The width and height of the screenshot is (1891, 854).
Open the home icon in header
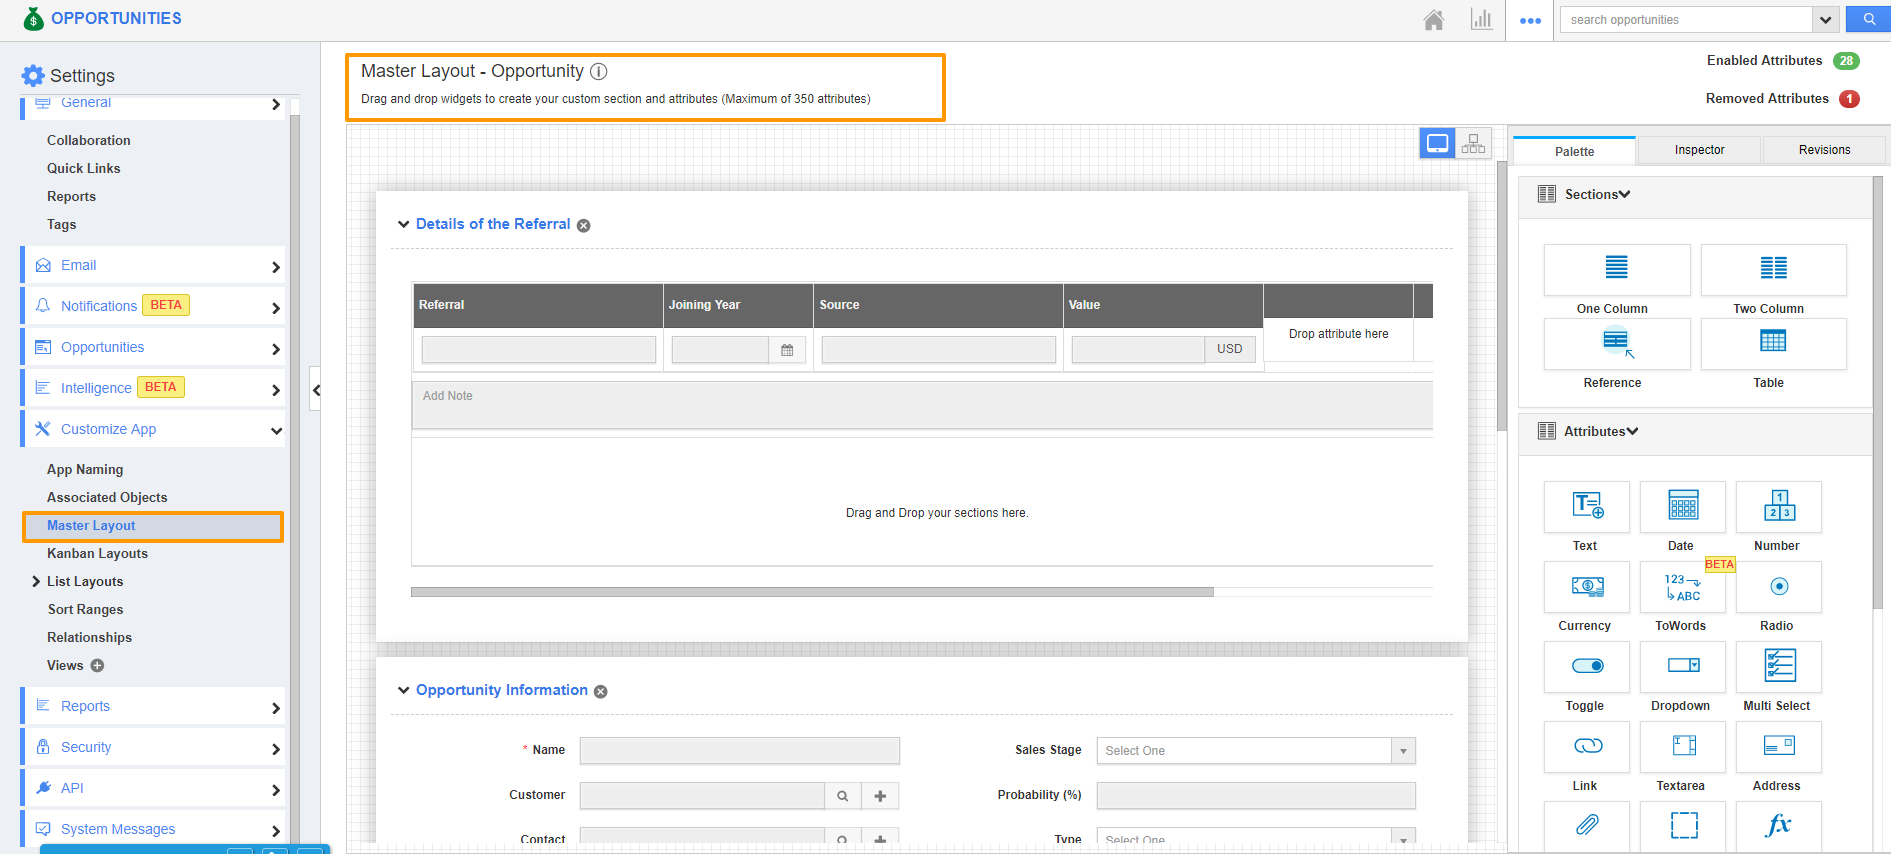click(1433, 20)
